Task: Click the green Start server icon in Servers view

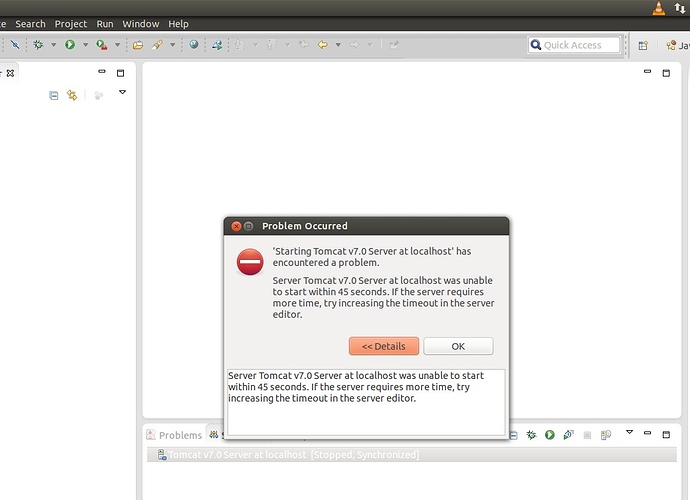Action: [x=550, y=435]
